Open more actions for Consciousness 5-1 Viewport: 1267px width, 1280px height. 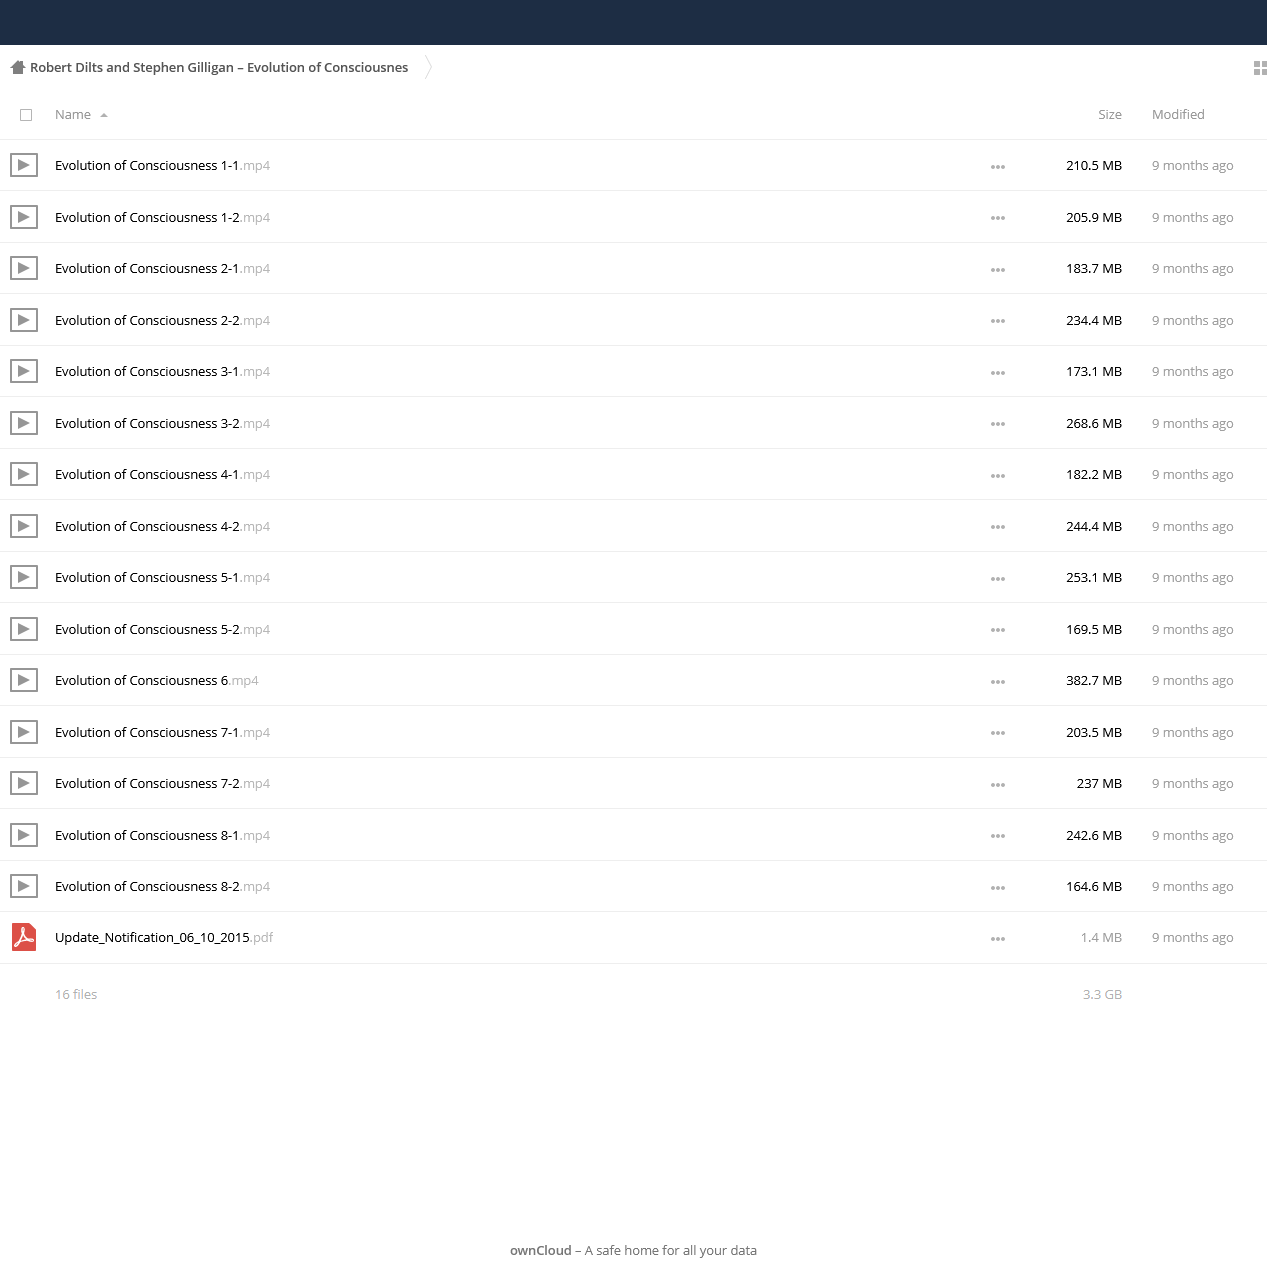998,579
